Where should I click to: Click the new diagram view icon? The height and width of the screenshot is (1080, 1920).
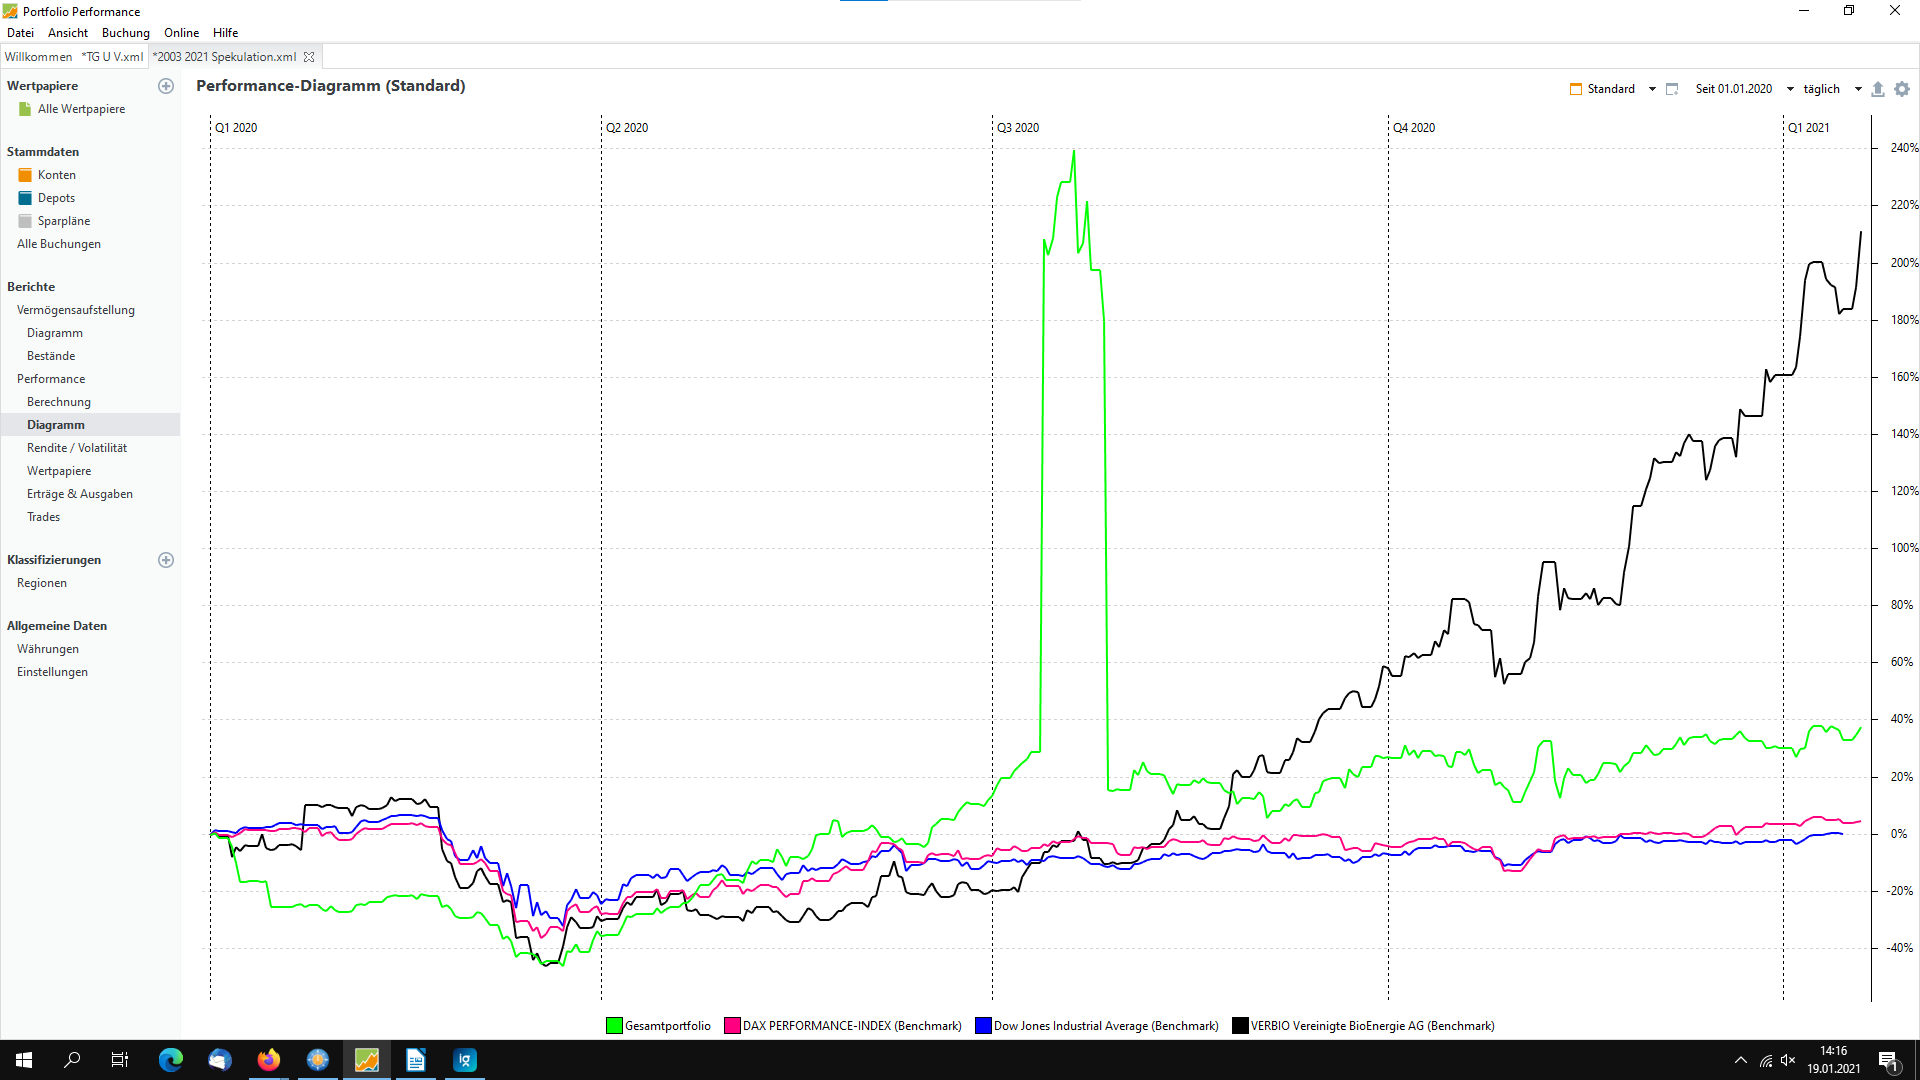tap(1672, 89)
